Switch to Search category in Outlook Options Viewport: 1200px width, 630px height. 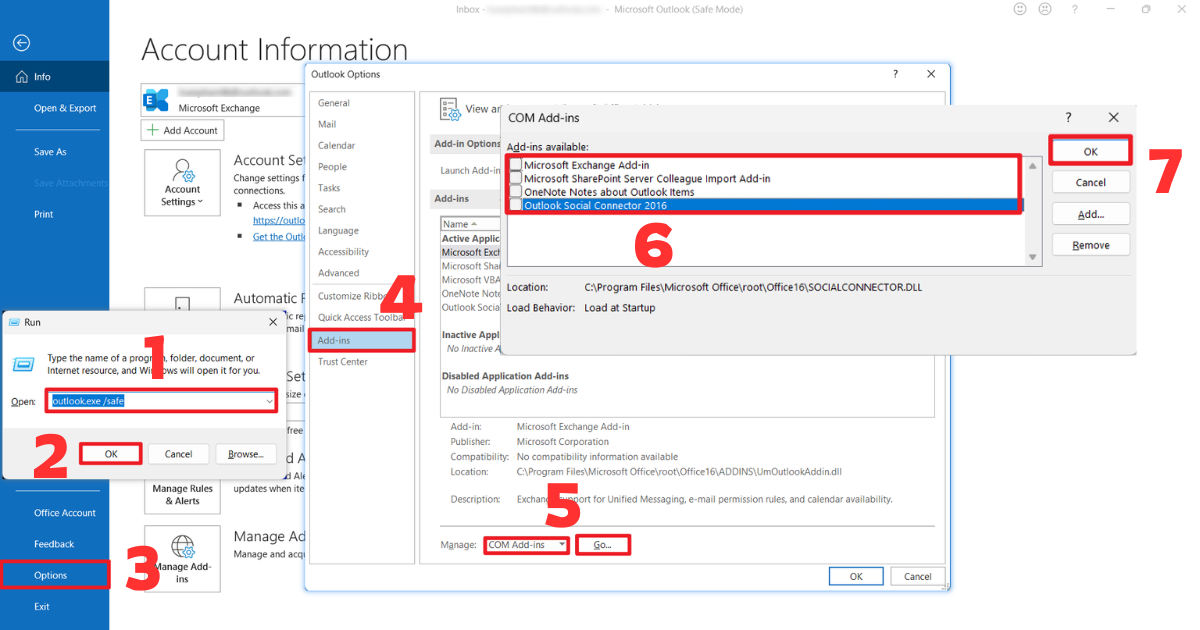click(x=361, y=209)
